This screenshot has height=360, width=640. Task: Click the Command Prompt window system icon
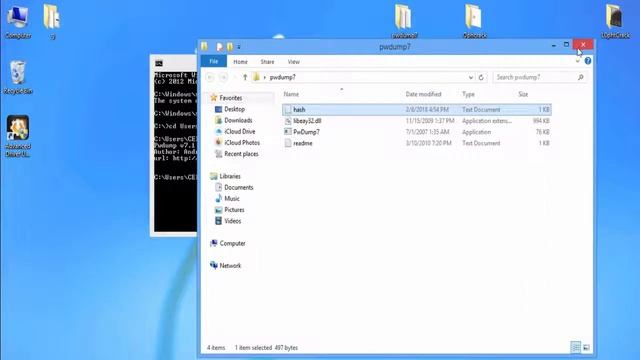click(x=159, y=63)
